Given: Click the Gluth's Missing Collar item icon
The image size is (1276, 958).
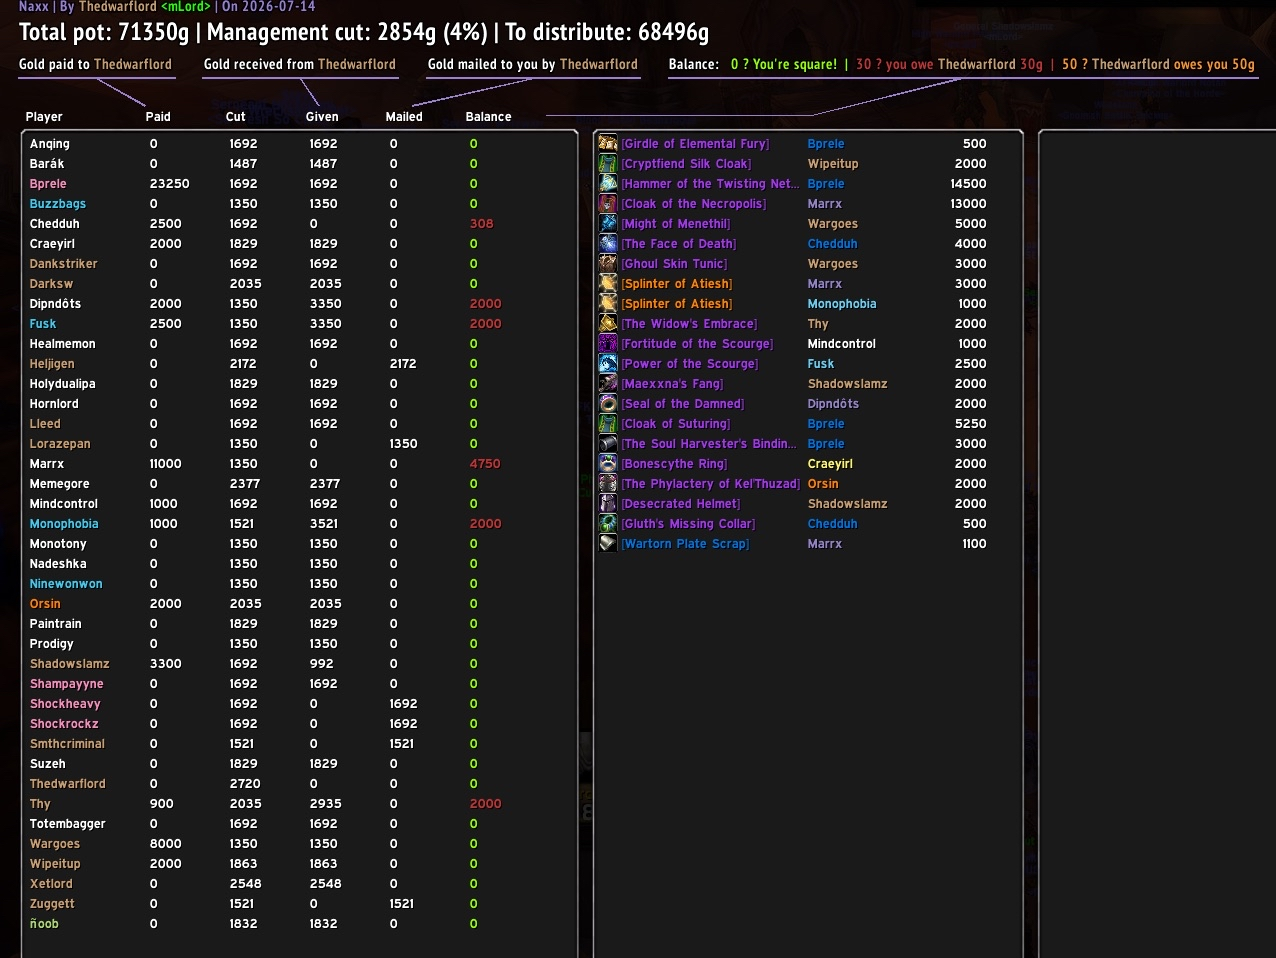Looking at the screenshot, I should tap(608, 523).
